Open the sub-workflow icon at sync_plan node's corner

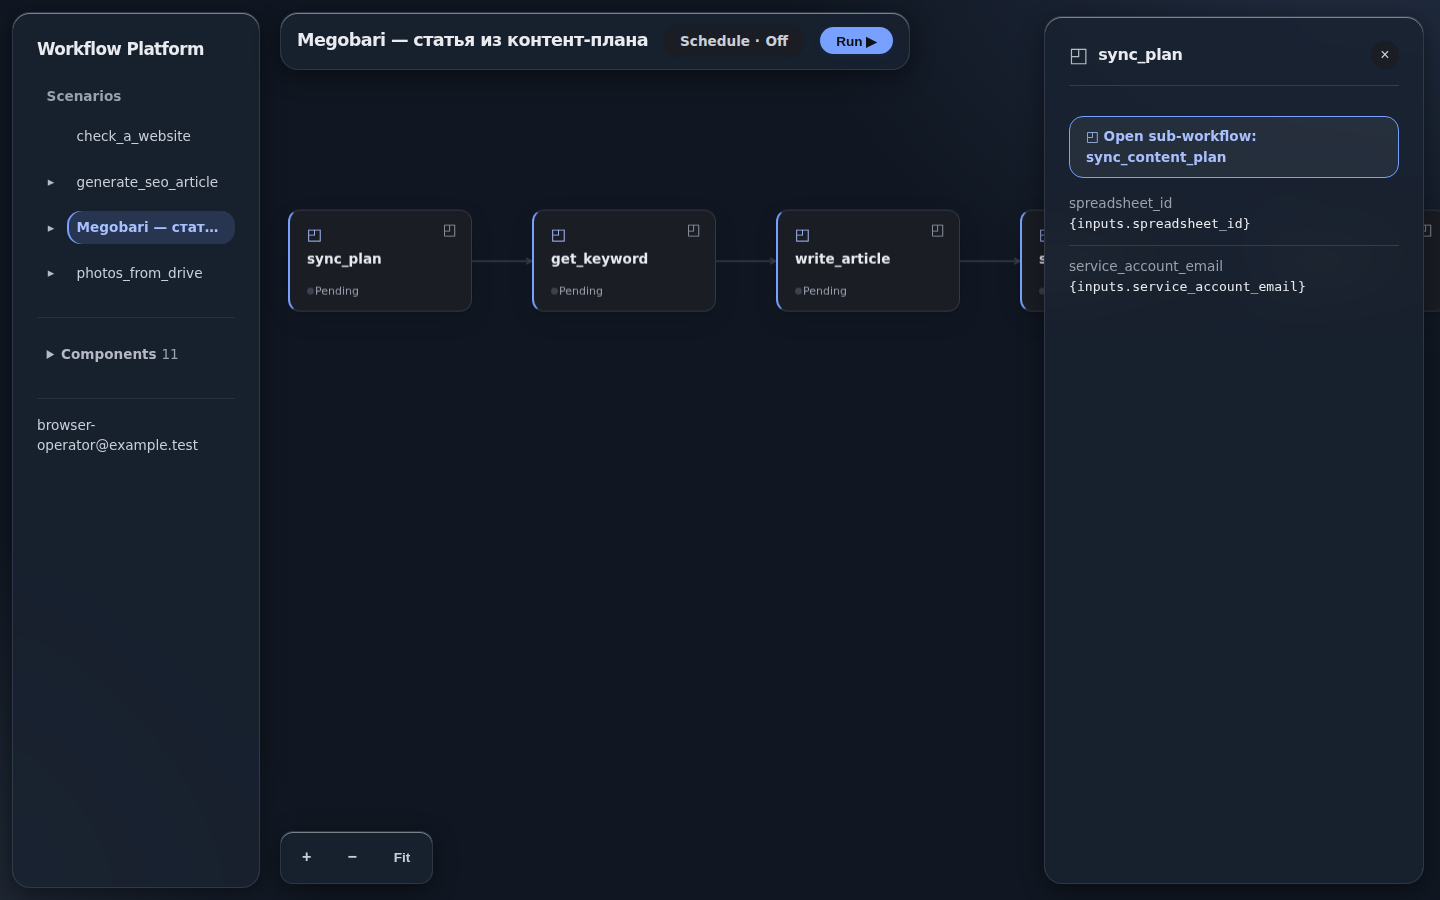pos(450,231)
